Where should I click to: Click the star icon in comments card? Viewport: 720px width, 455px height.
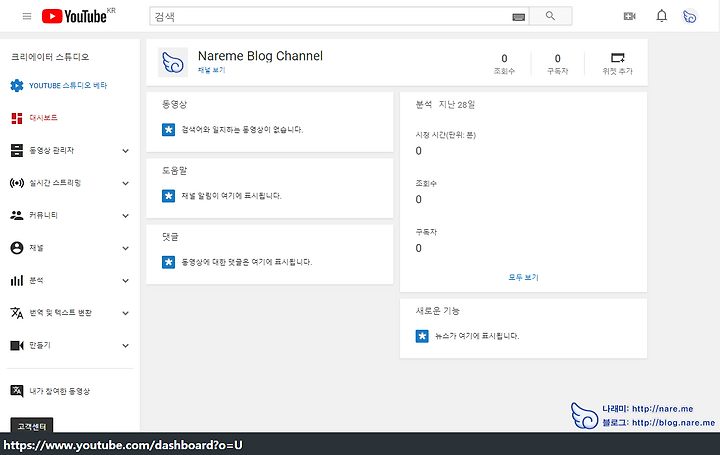169,262
